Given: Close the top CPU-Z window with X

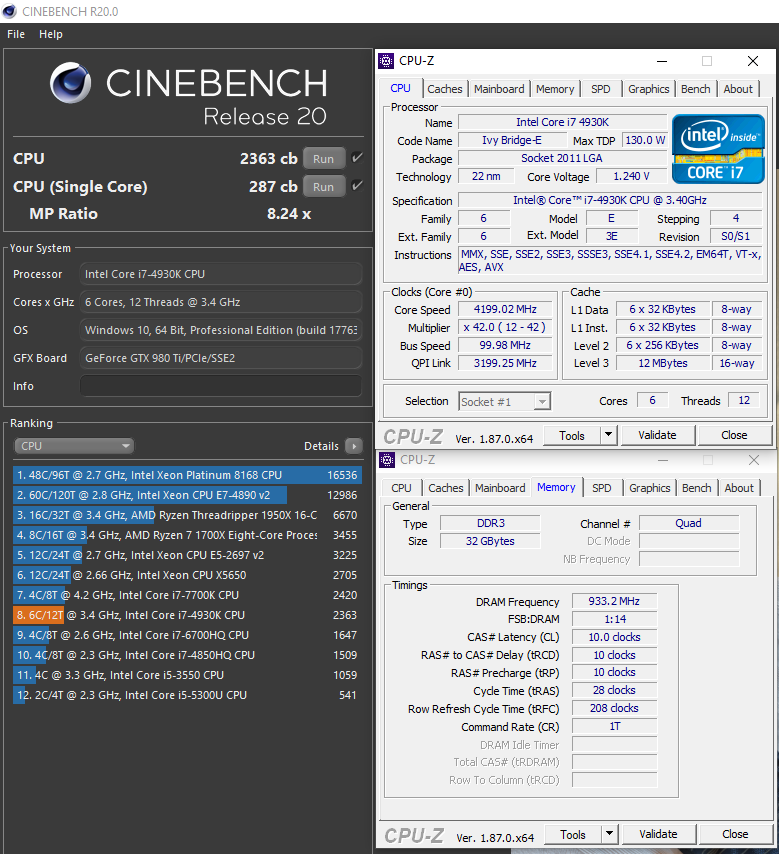Looking at the screenshot, I should [753, 61].
